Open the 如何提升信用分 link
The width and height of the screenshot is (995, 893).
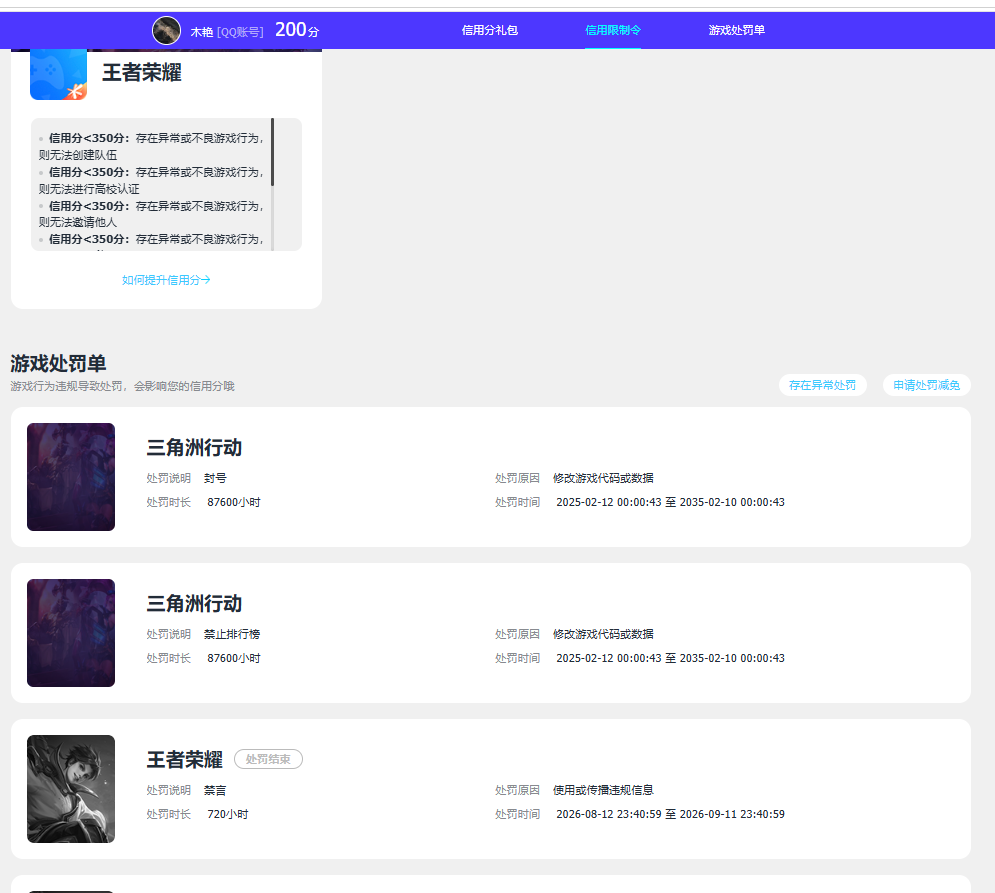[166, 280]
